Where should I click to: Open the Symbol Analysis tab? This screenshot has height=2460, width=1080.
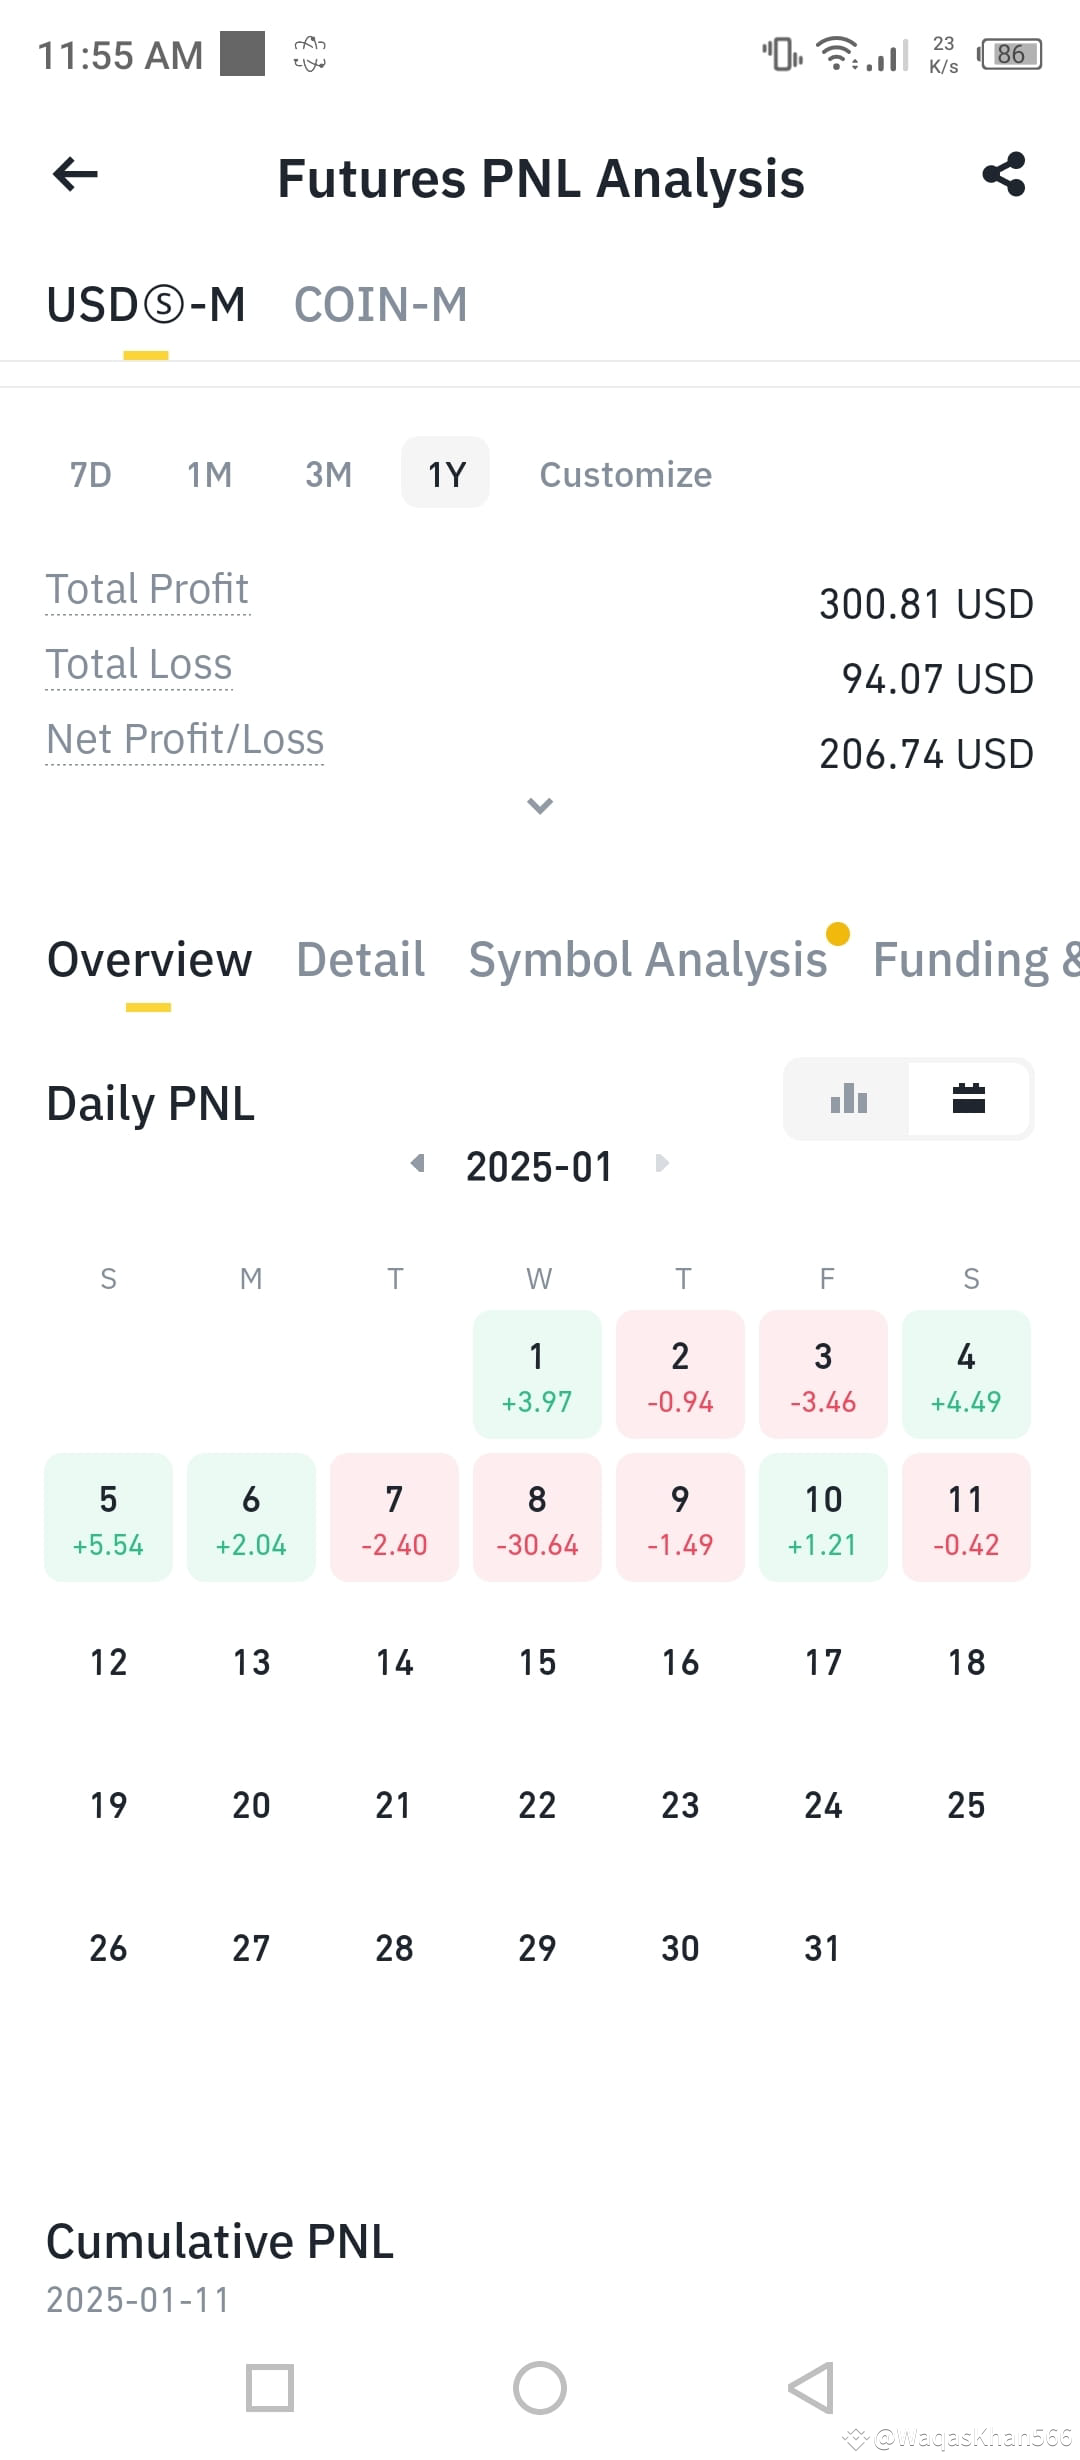pos(648,960)
